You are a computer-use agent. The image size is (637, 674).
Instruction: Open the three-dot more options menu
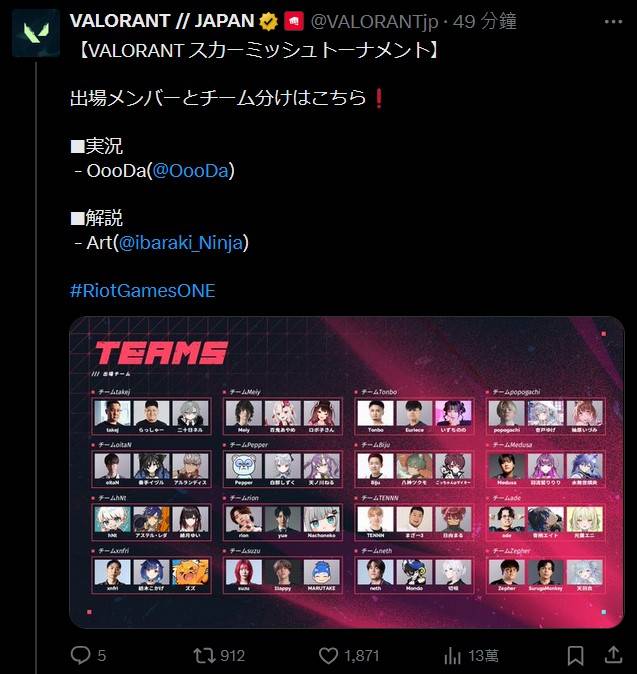click(x=613, y=21)
